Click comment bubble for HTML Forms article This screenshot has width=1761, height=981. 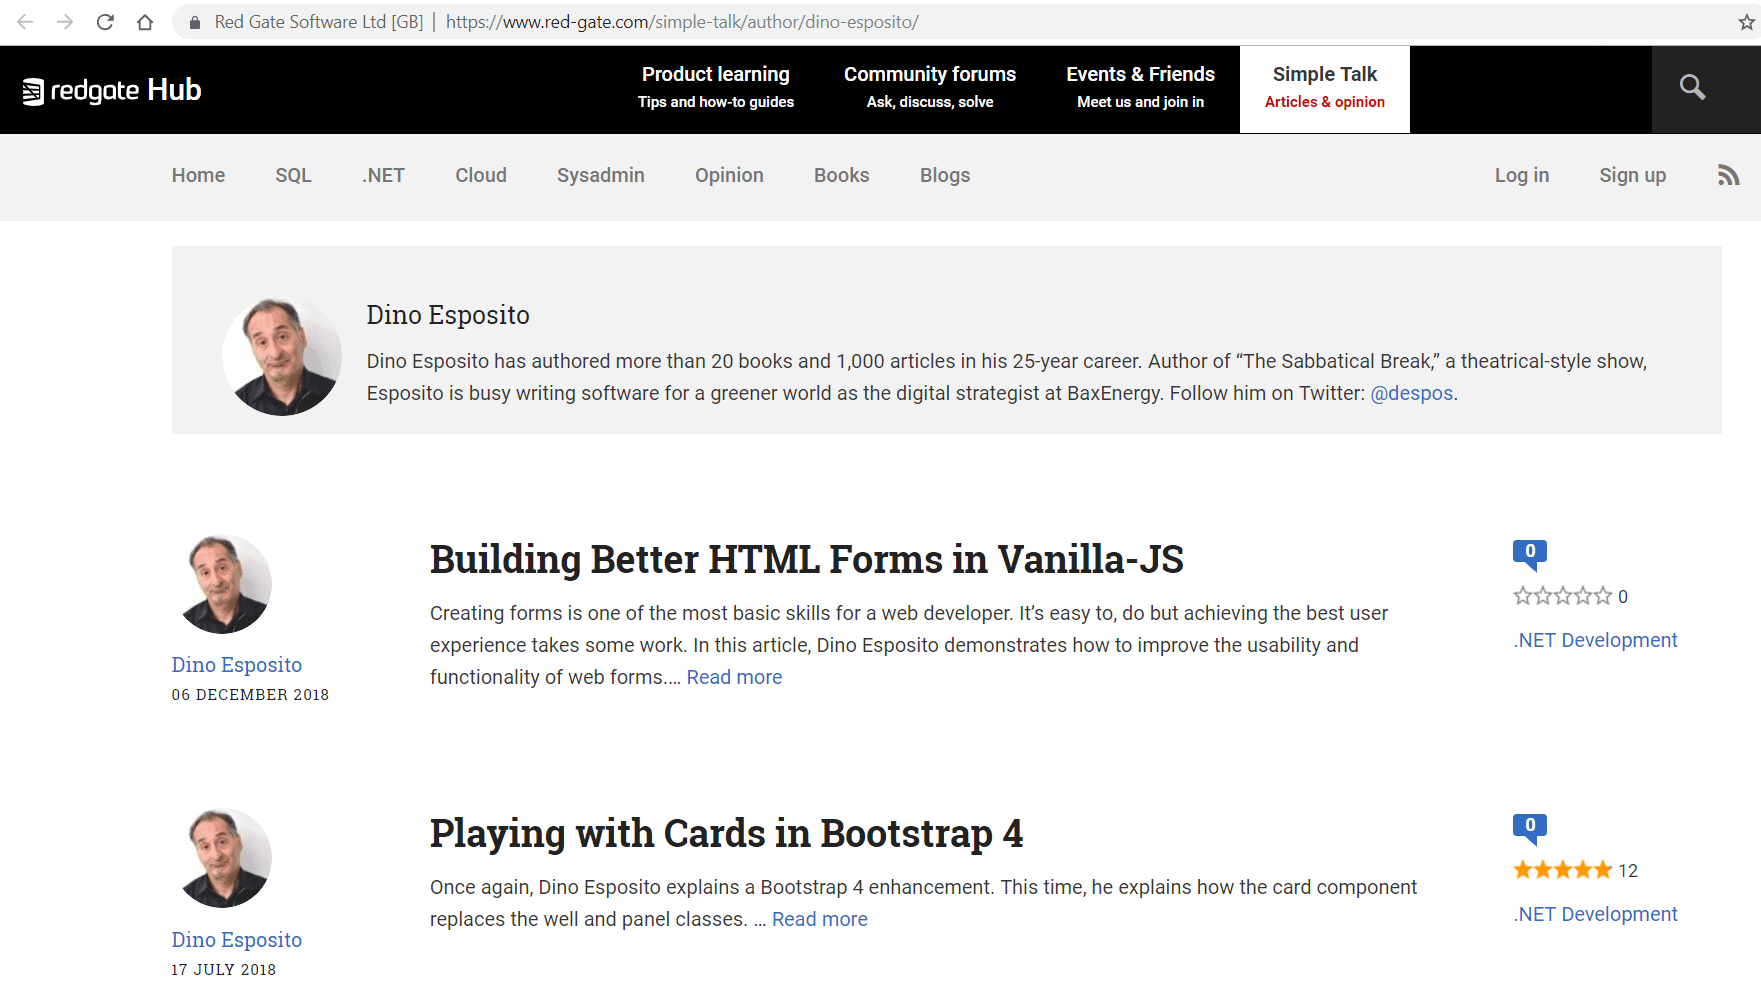tap(1530, 554)
